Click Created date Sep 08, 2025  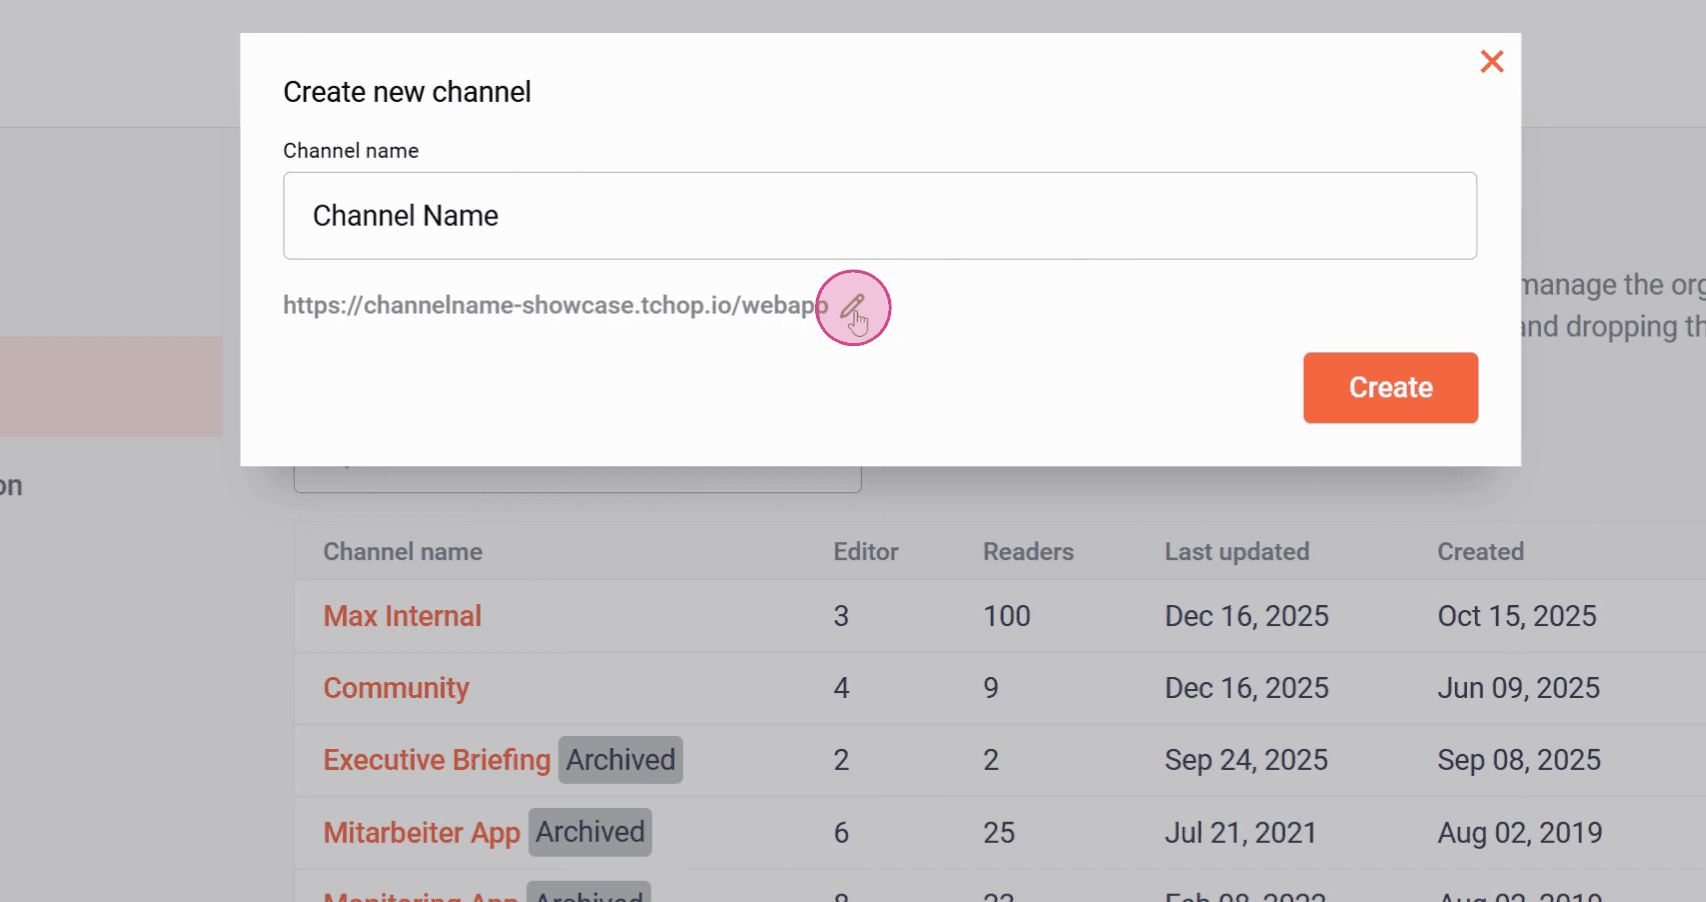point(1519,760)
